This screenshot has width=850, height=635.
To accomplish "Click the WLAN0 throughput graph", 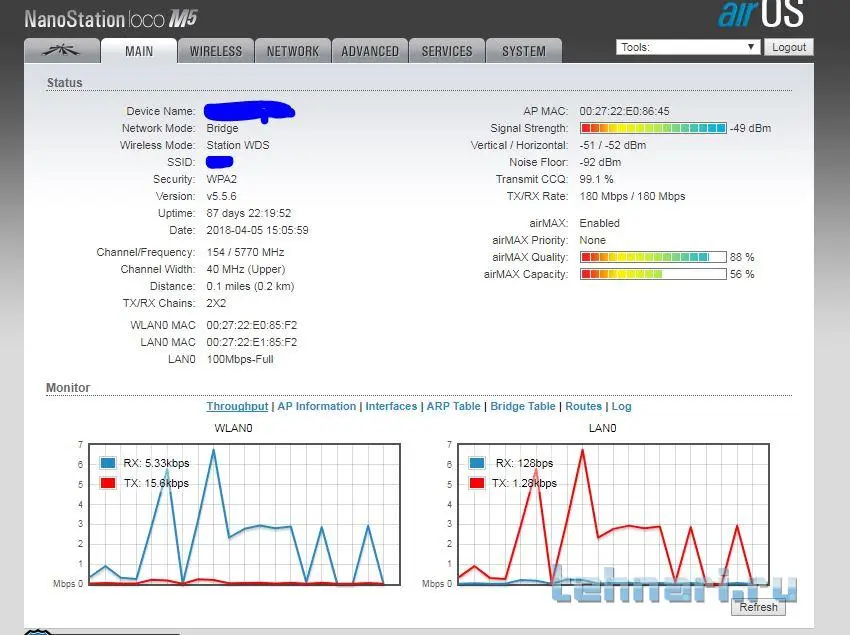I will (x=244, y=514).
